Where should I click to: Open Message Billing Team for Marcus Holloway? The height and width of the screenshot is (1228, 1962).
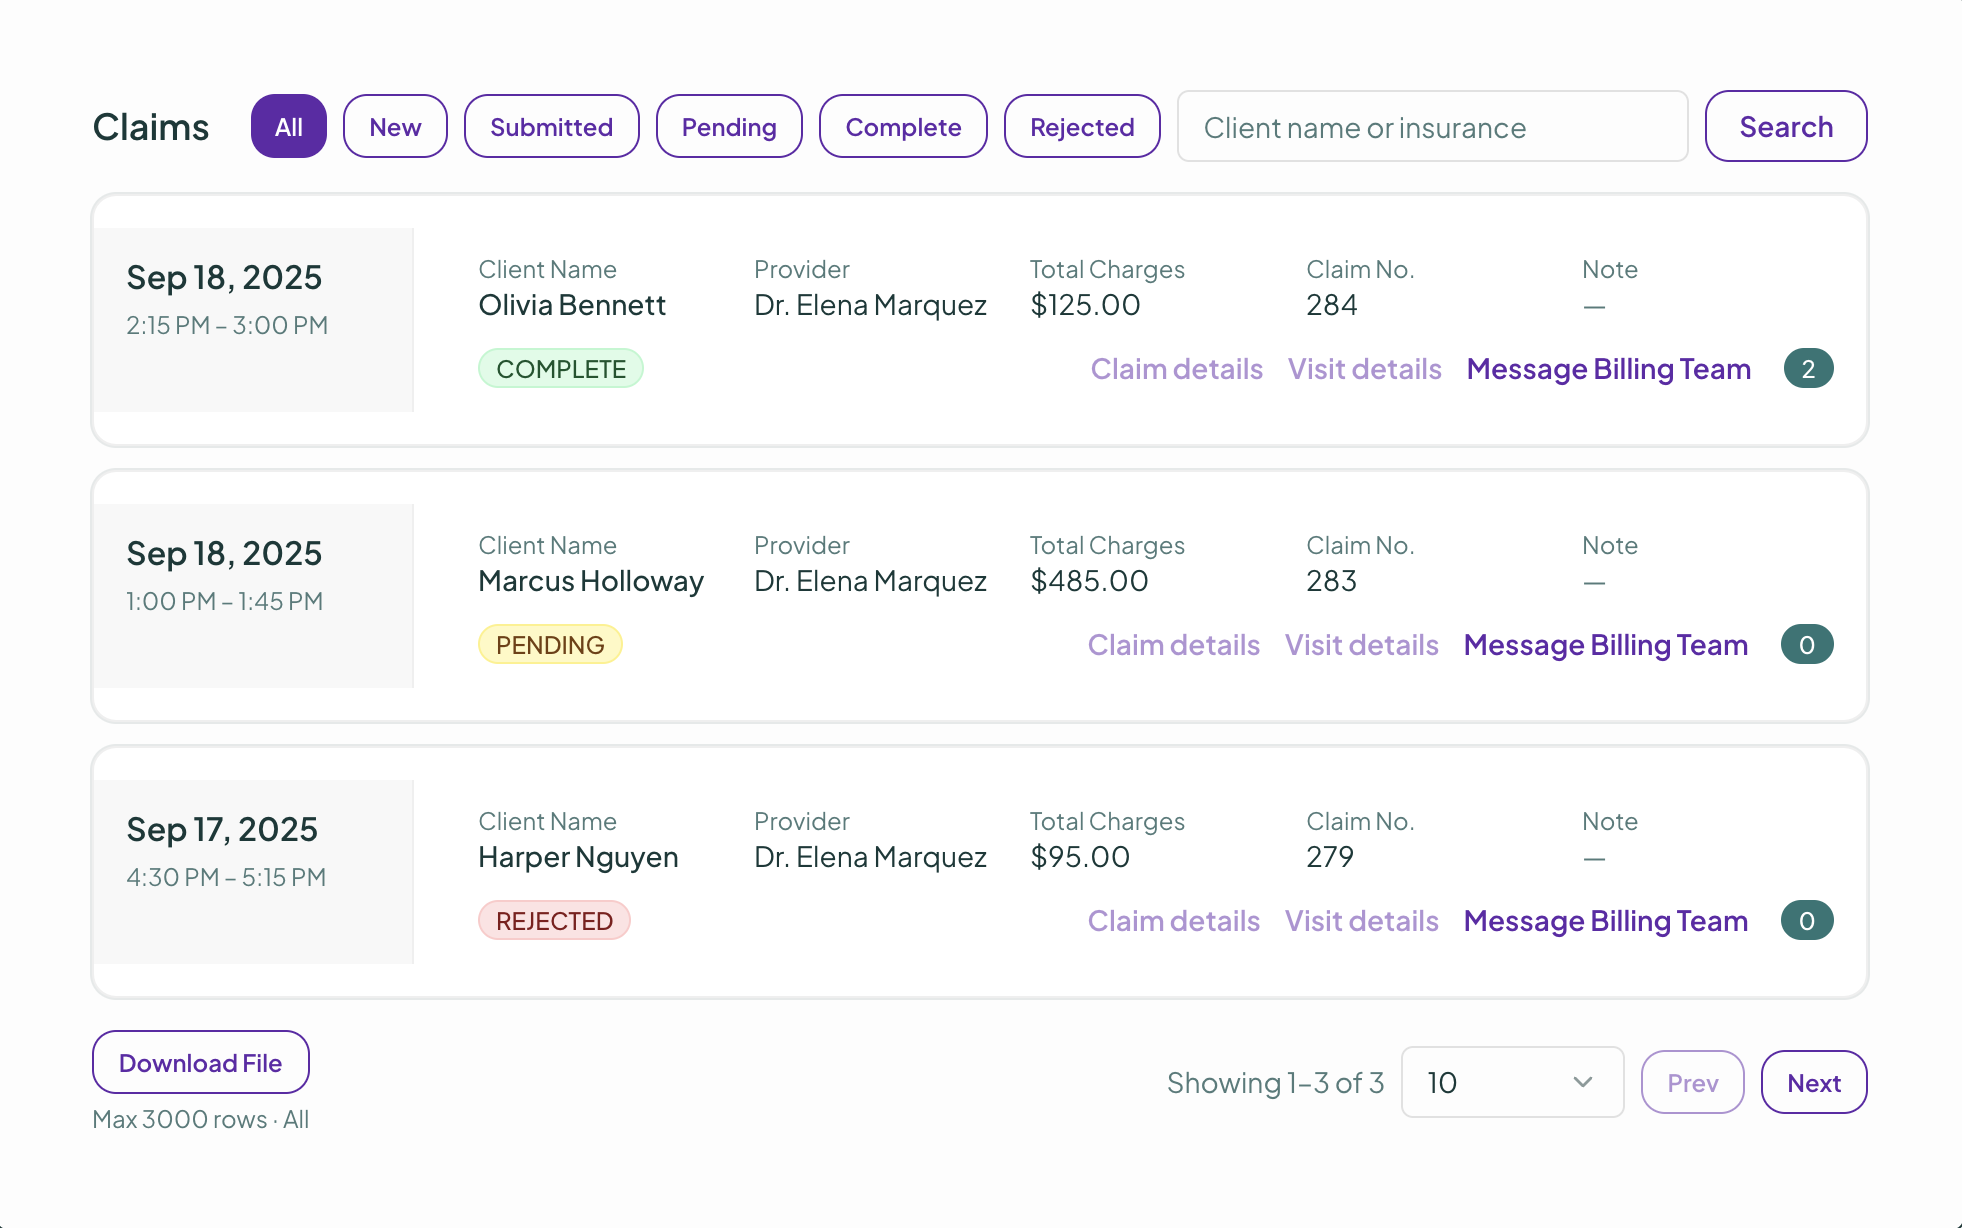1604,645
